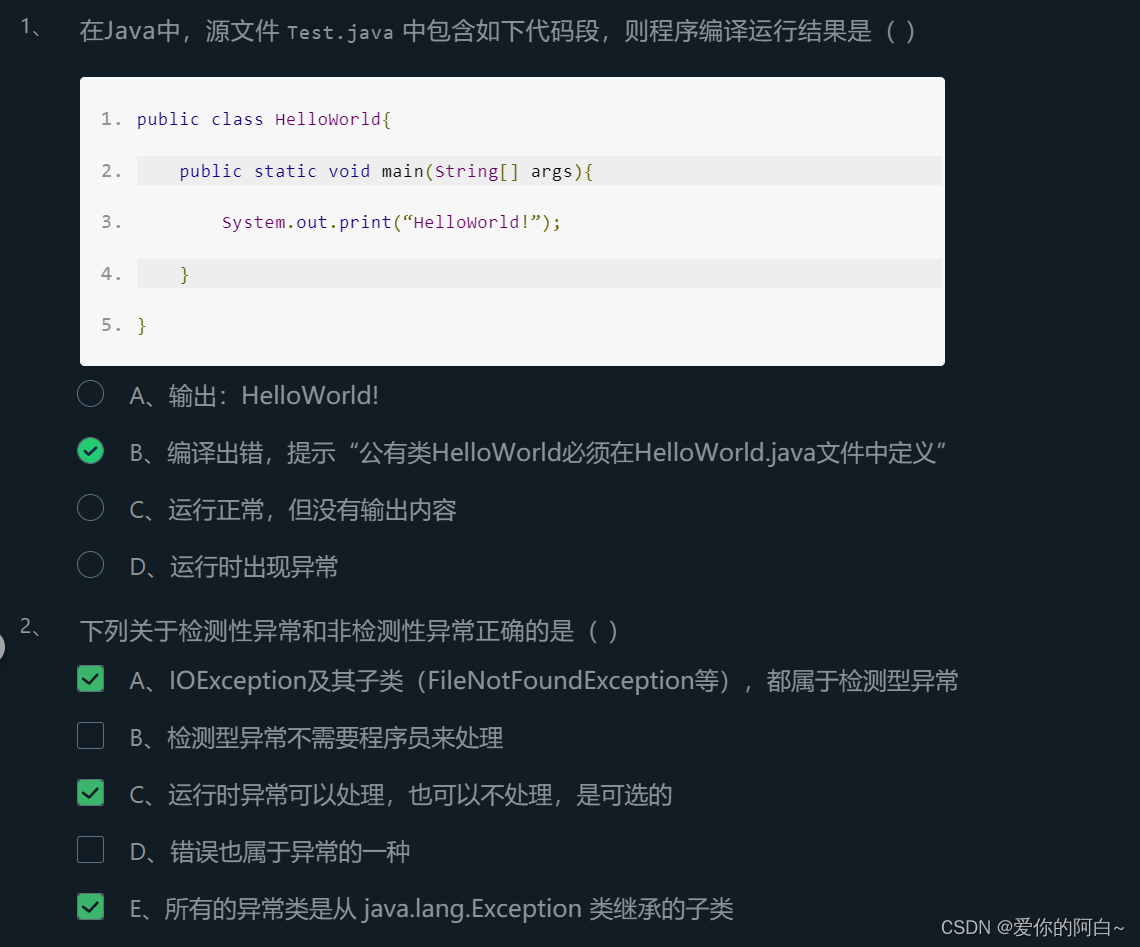Check option D "错误也属于异常的一种"
Screen dimensions: 1140x947
(90, 849)
